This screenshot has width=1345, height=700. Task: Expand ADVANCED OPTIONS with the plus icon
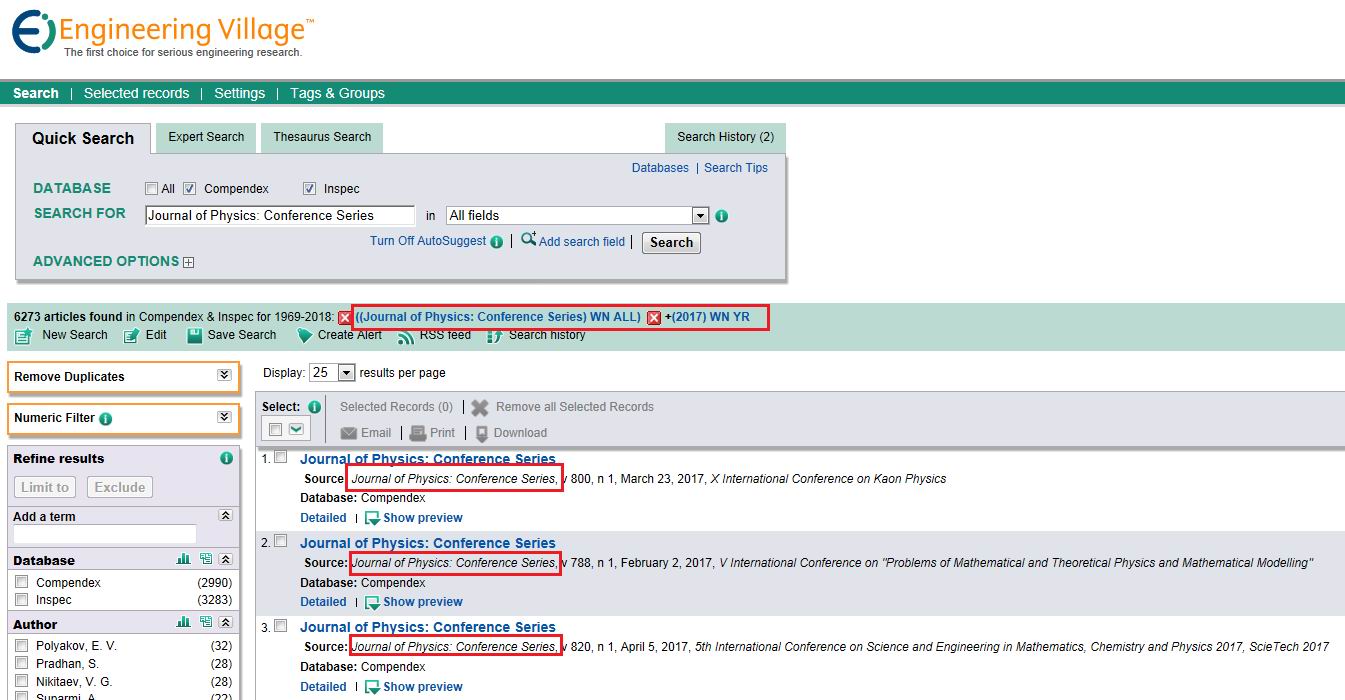(x=188, y=262)
